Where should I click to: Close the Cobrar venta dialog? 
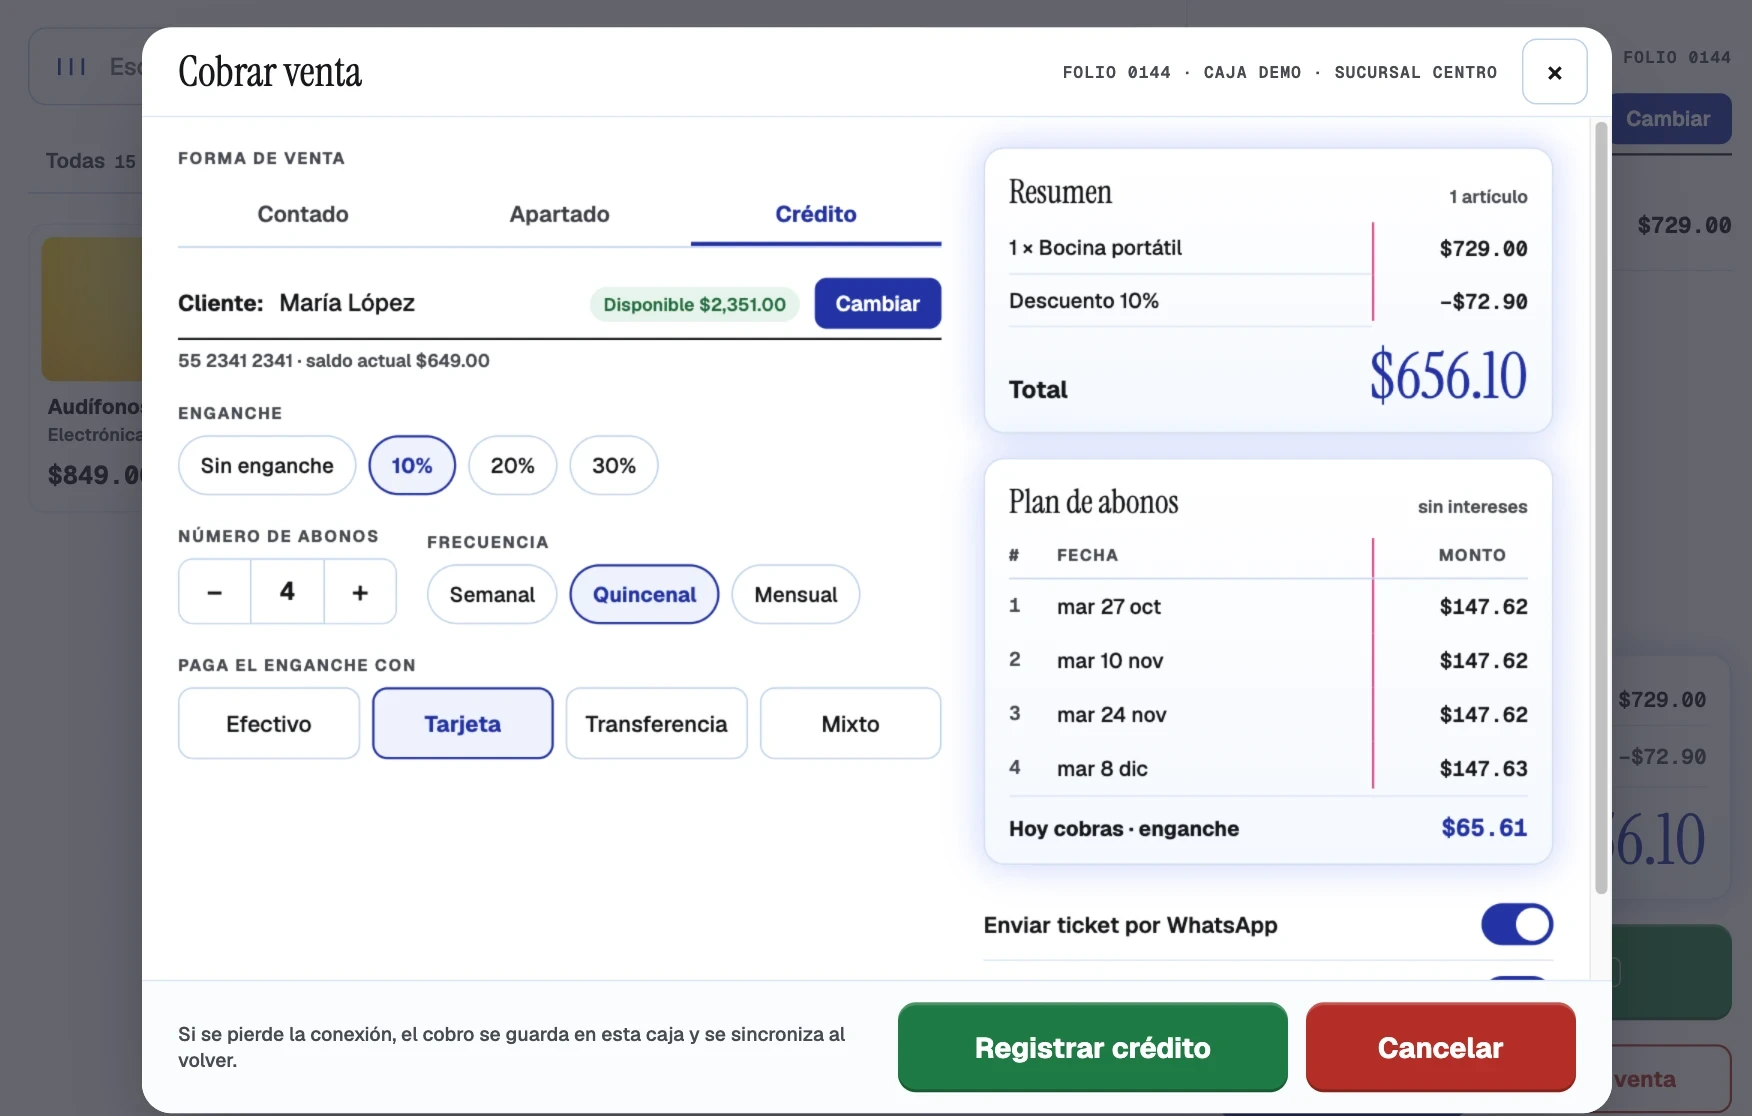click(x=1554, y=72)
